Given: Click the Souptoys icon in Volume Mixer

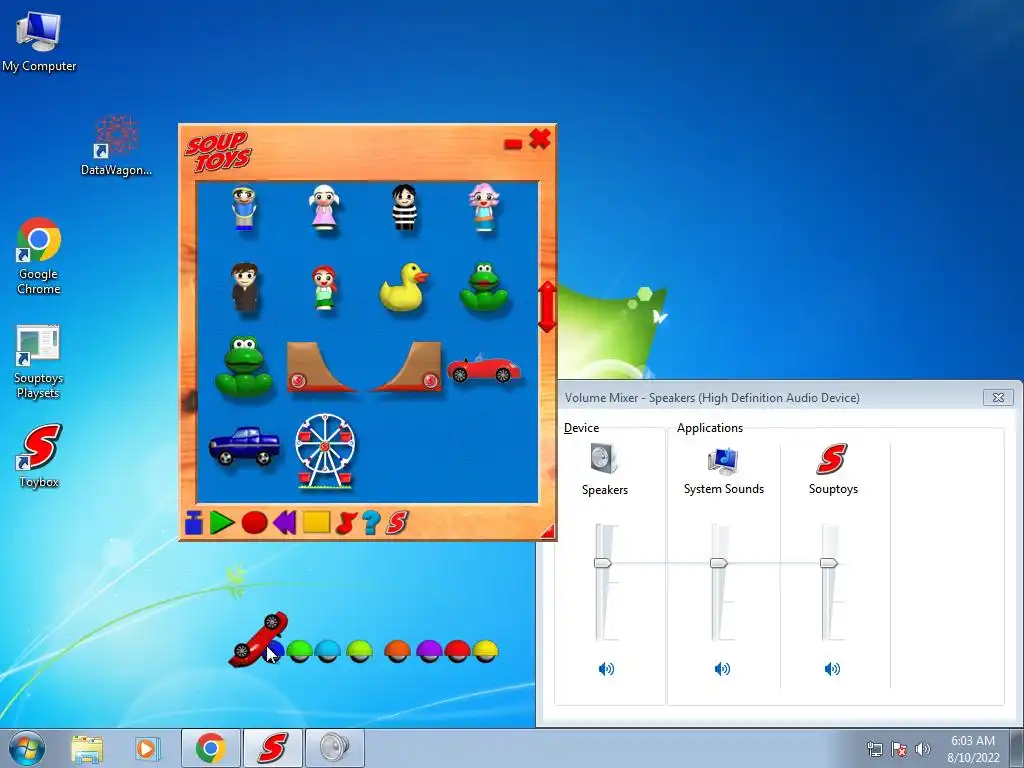Looking at the screenshot, I should (x=832, y=459).
